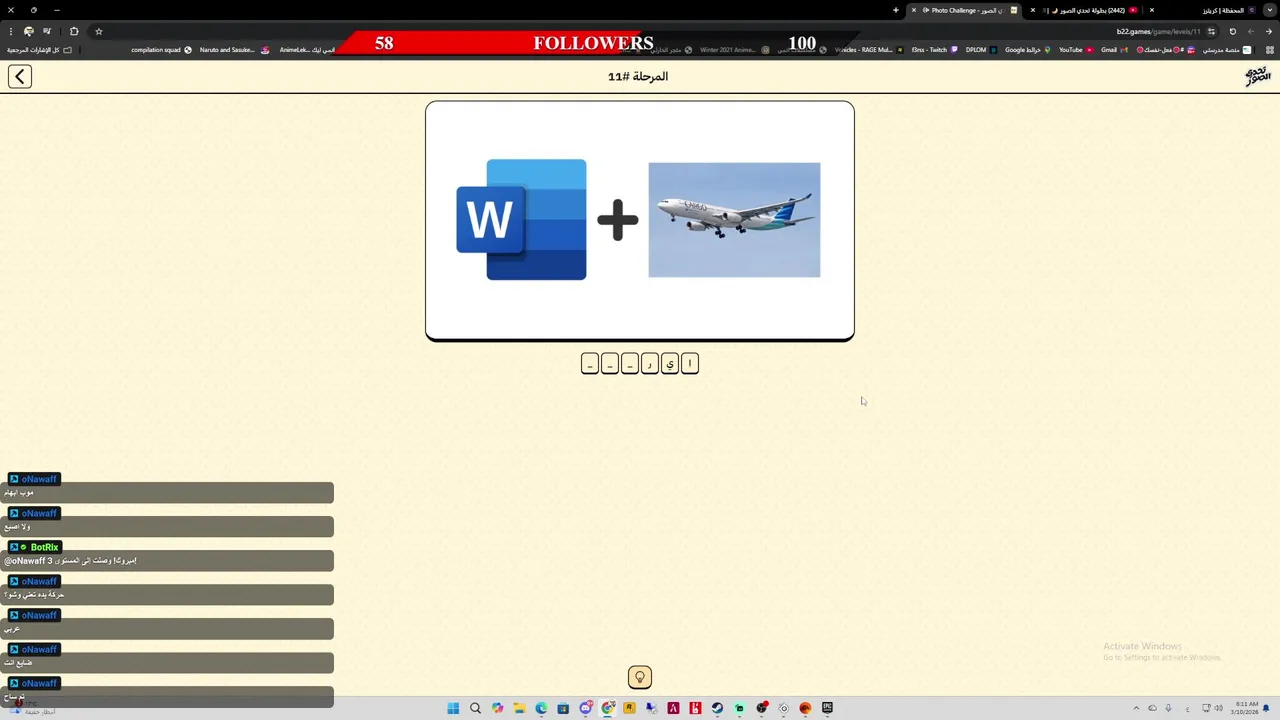
Task: Open a new browser tab
Action: pyautogui.click(x=896, y=10)
